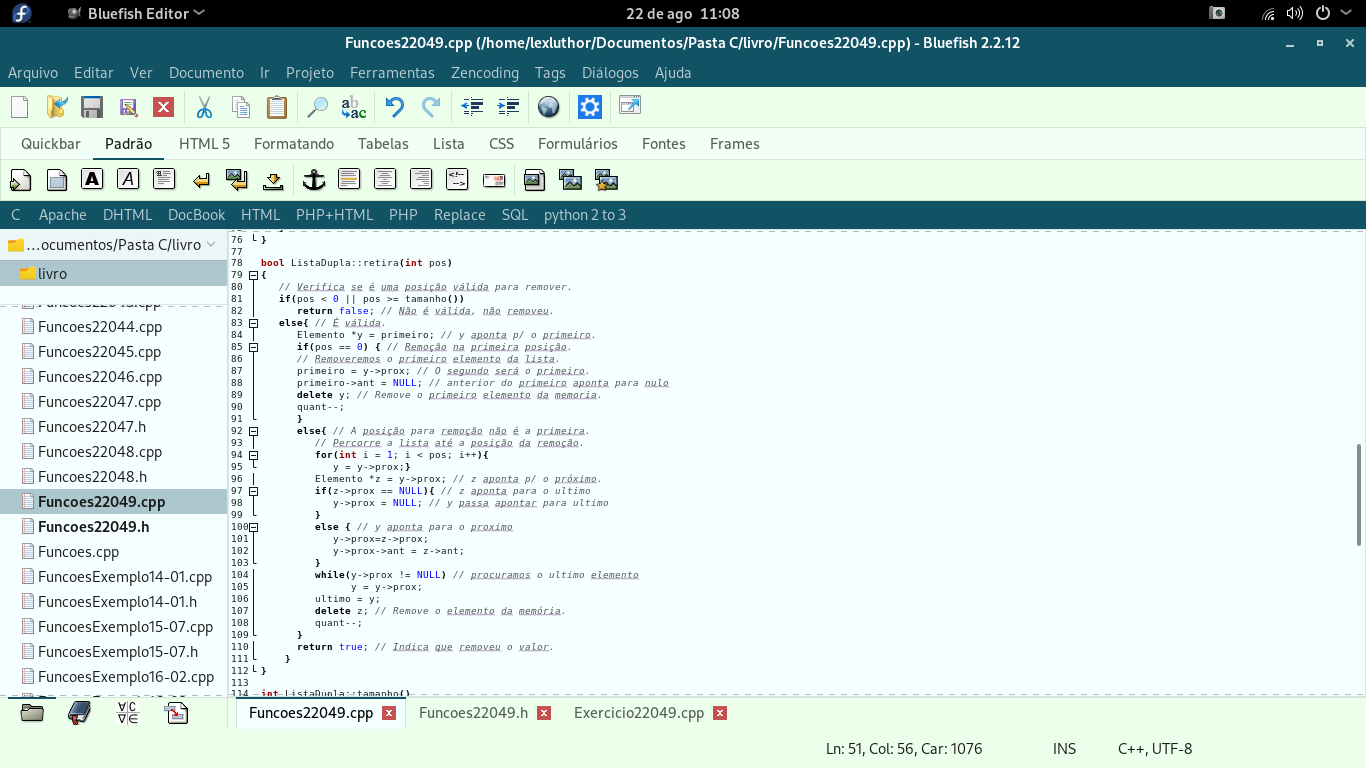Undo the last edit

395,107
